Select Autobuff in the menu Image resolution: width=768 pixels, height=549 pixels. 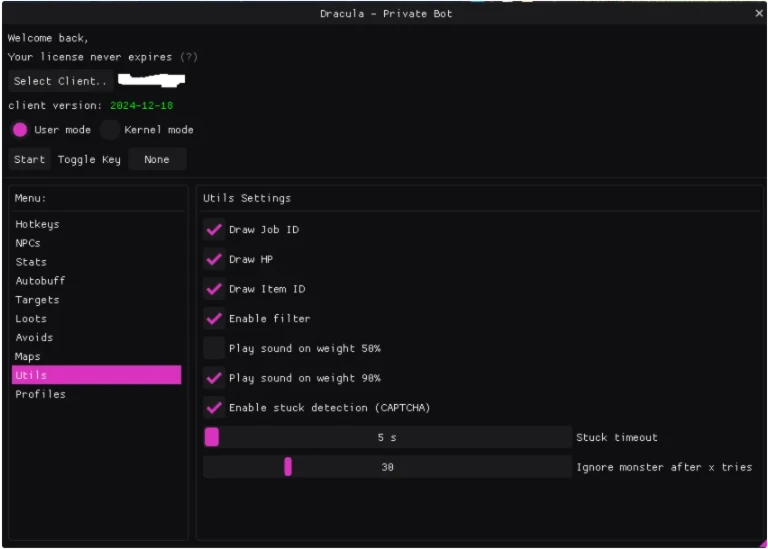click(x=40, y=281)
